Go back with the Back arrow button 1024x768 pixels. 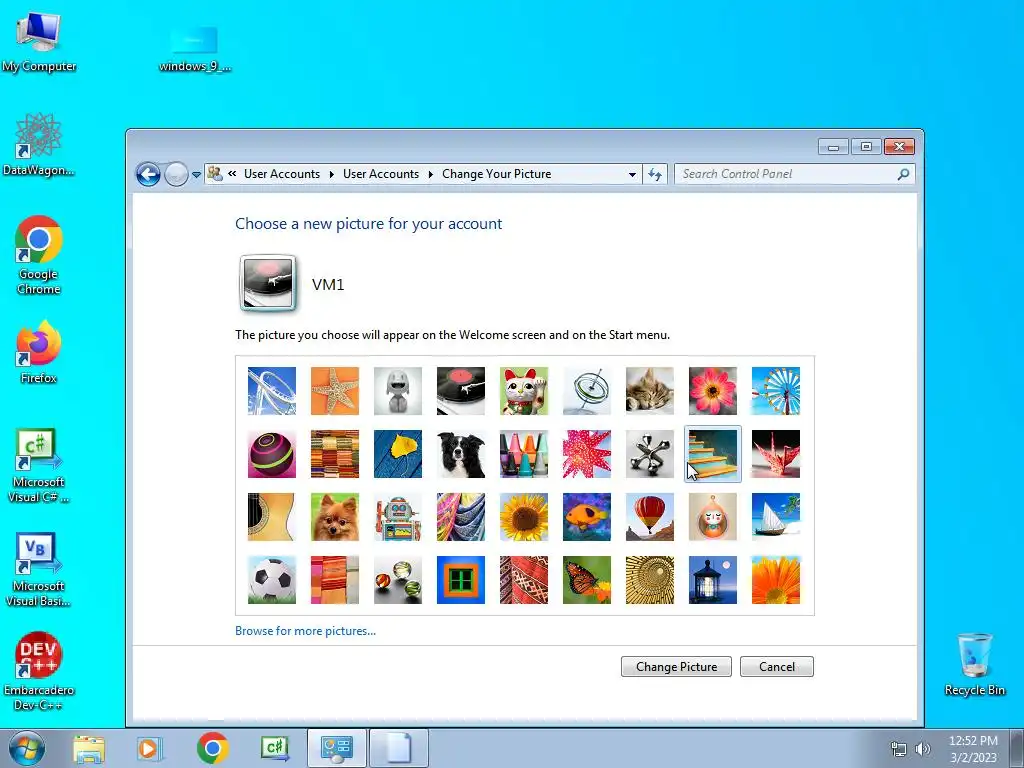click(x=148, y=174)
